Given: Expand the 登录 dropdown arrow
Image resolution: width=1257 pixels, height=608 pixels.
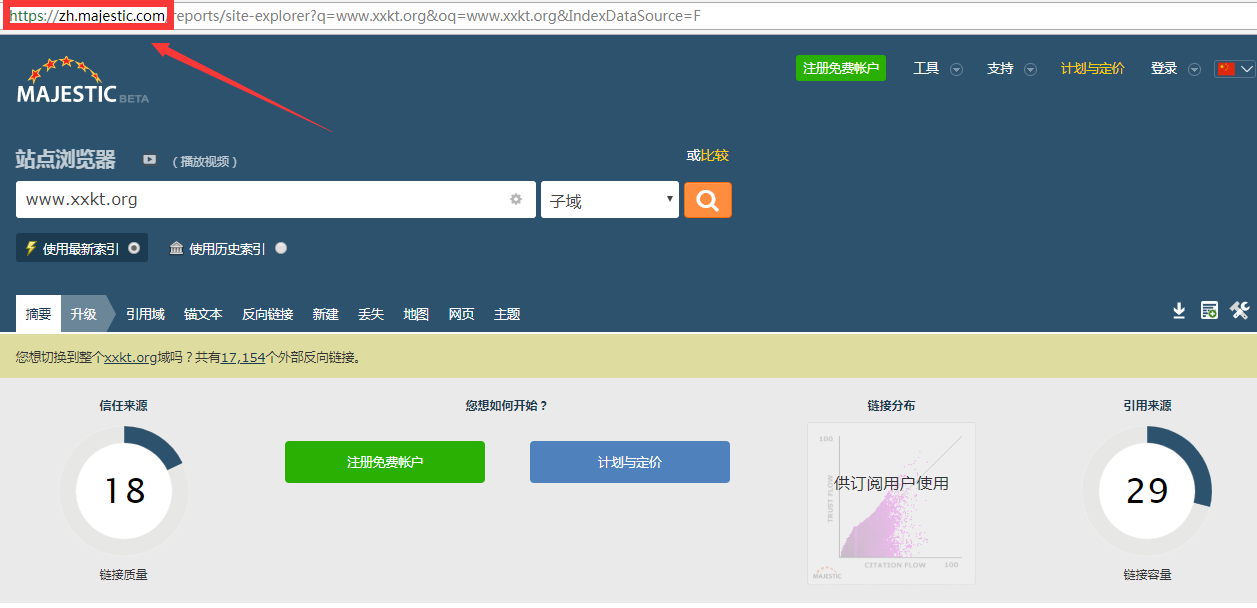Looking at the screenshot, I should [x=1194, y=69].
